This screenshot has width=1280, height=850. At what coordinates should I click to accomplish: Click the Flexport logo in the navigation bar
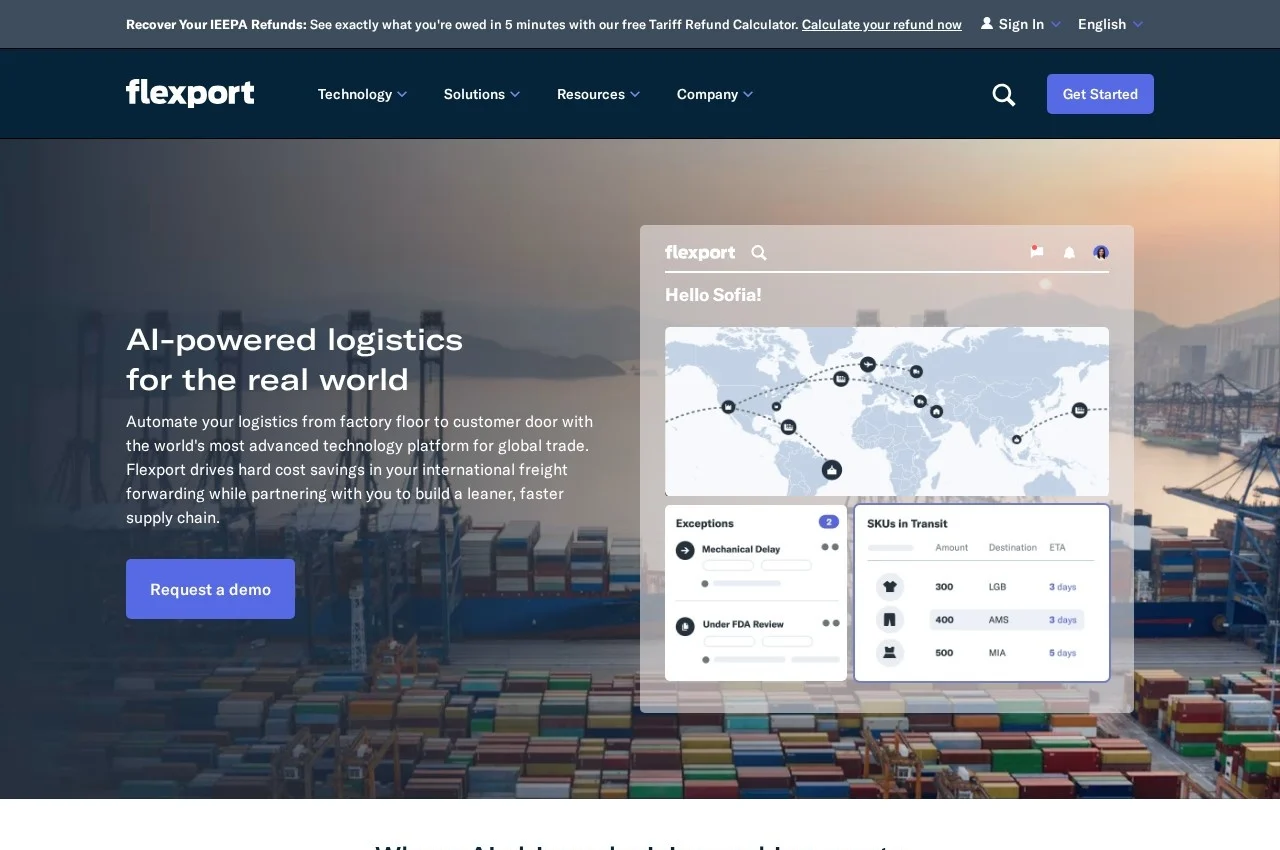190,93
